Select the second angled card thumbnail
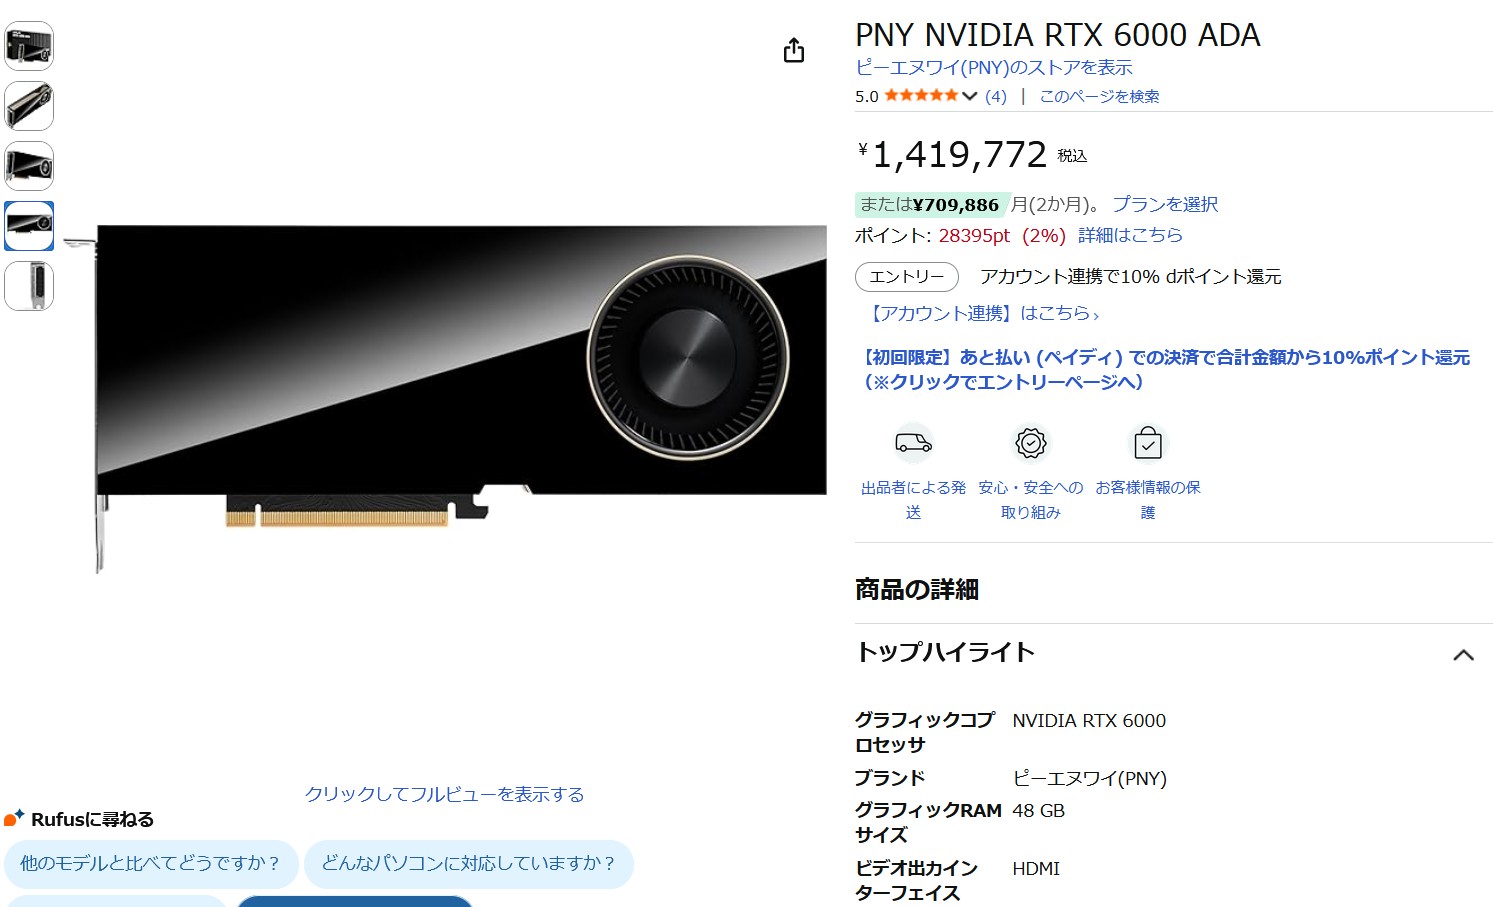Image resolution: width=1493 pixels, height=907 pixels. click(29, 106)
